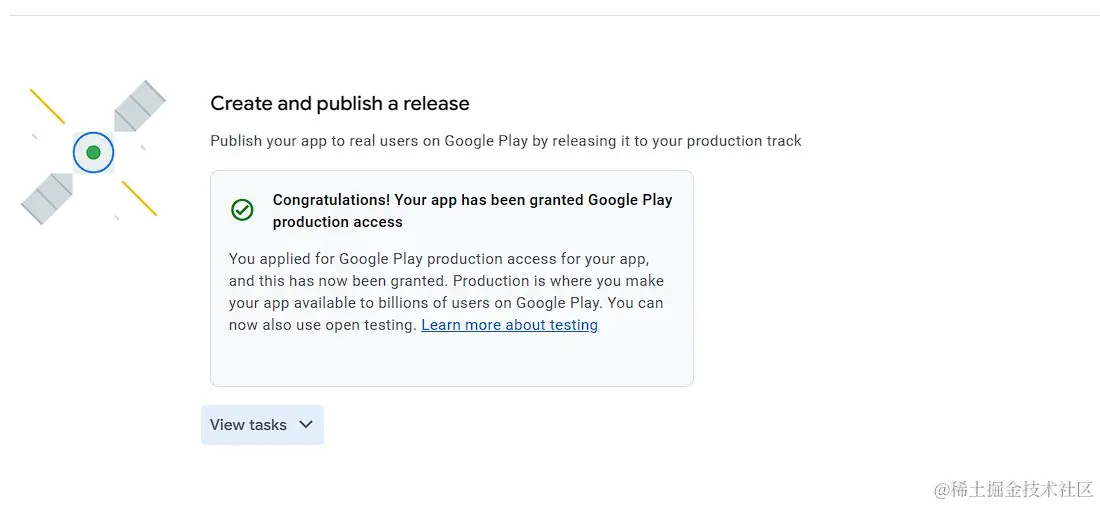The height and width of the screenshot is (506, 1100).
Task: Click the yellow streak below the satellite
Action: coord(139,198)
